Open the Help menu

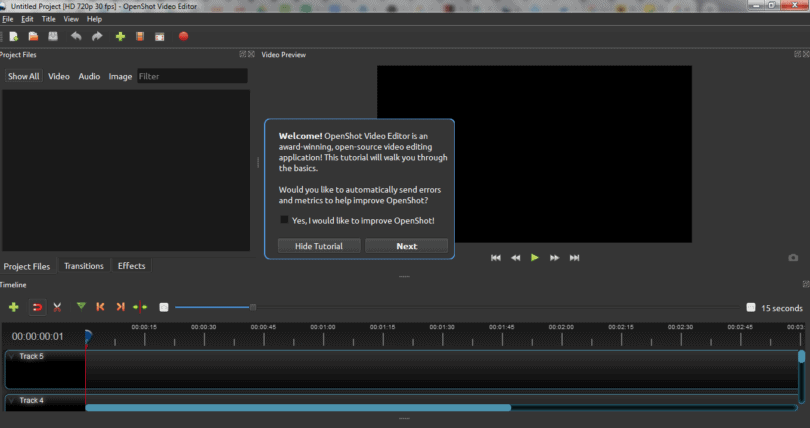pyautogui.click(x=94, y=19)
